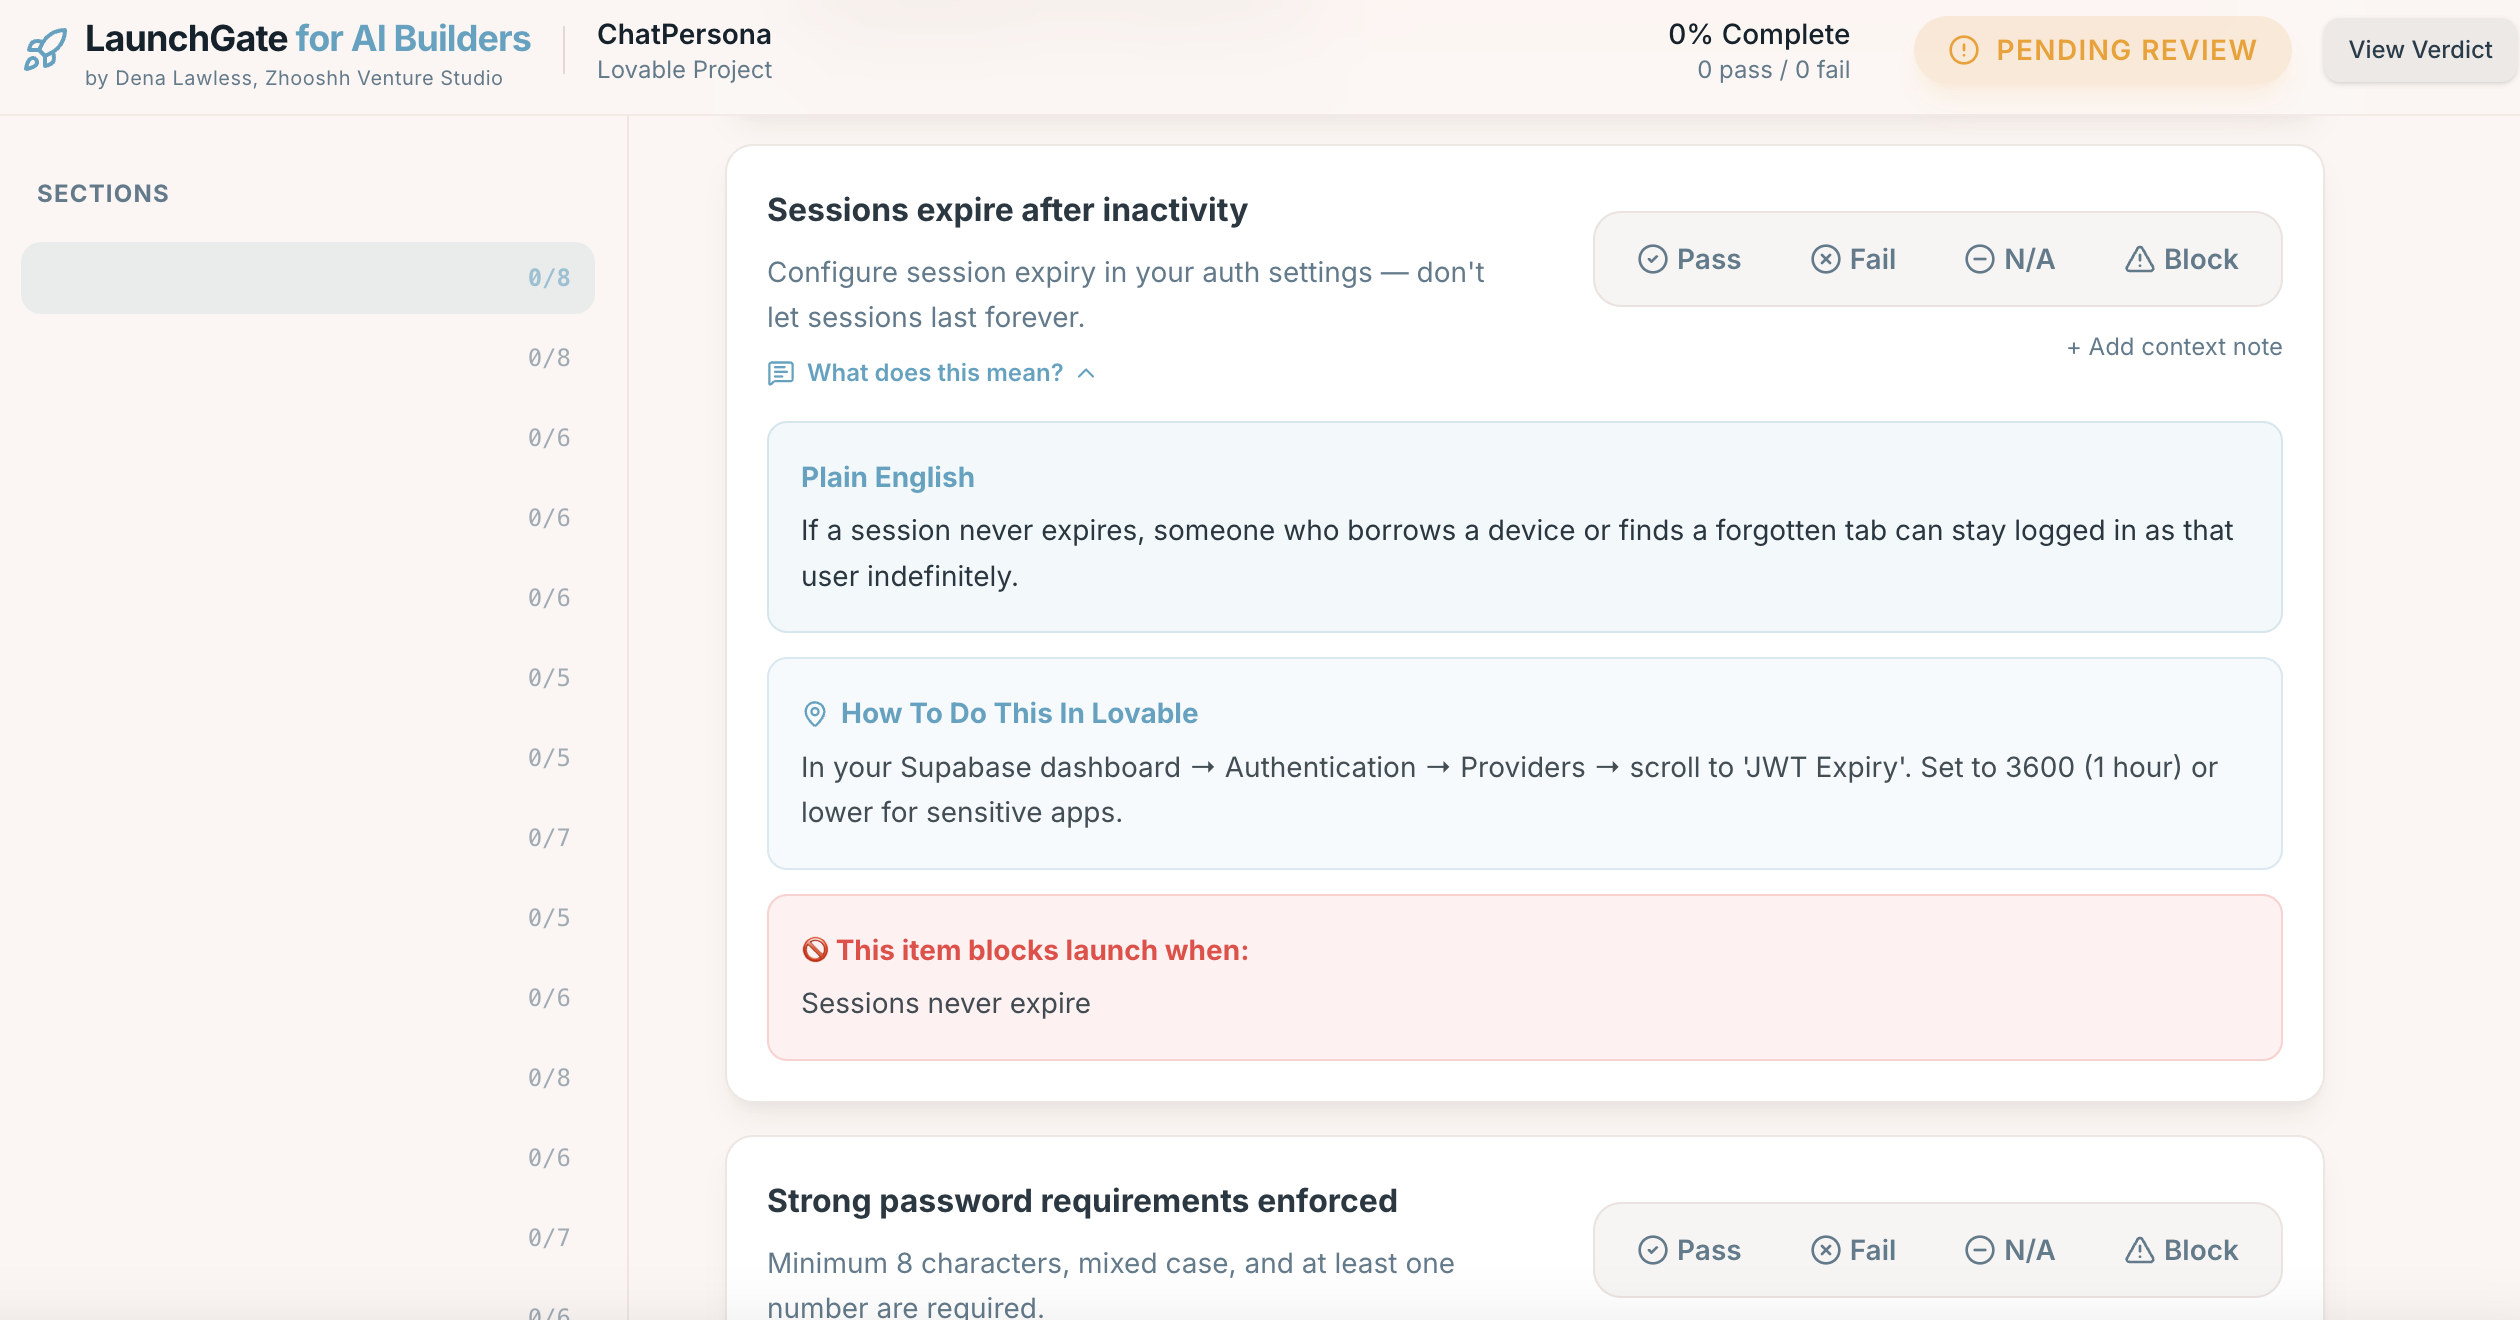The image size is (2520, 1320).
Task: Click the ChatPersona project name in header
Action: point(684,35)
